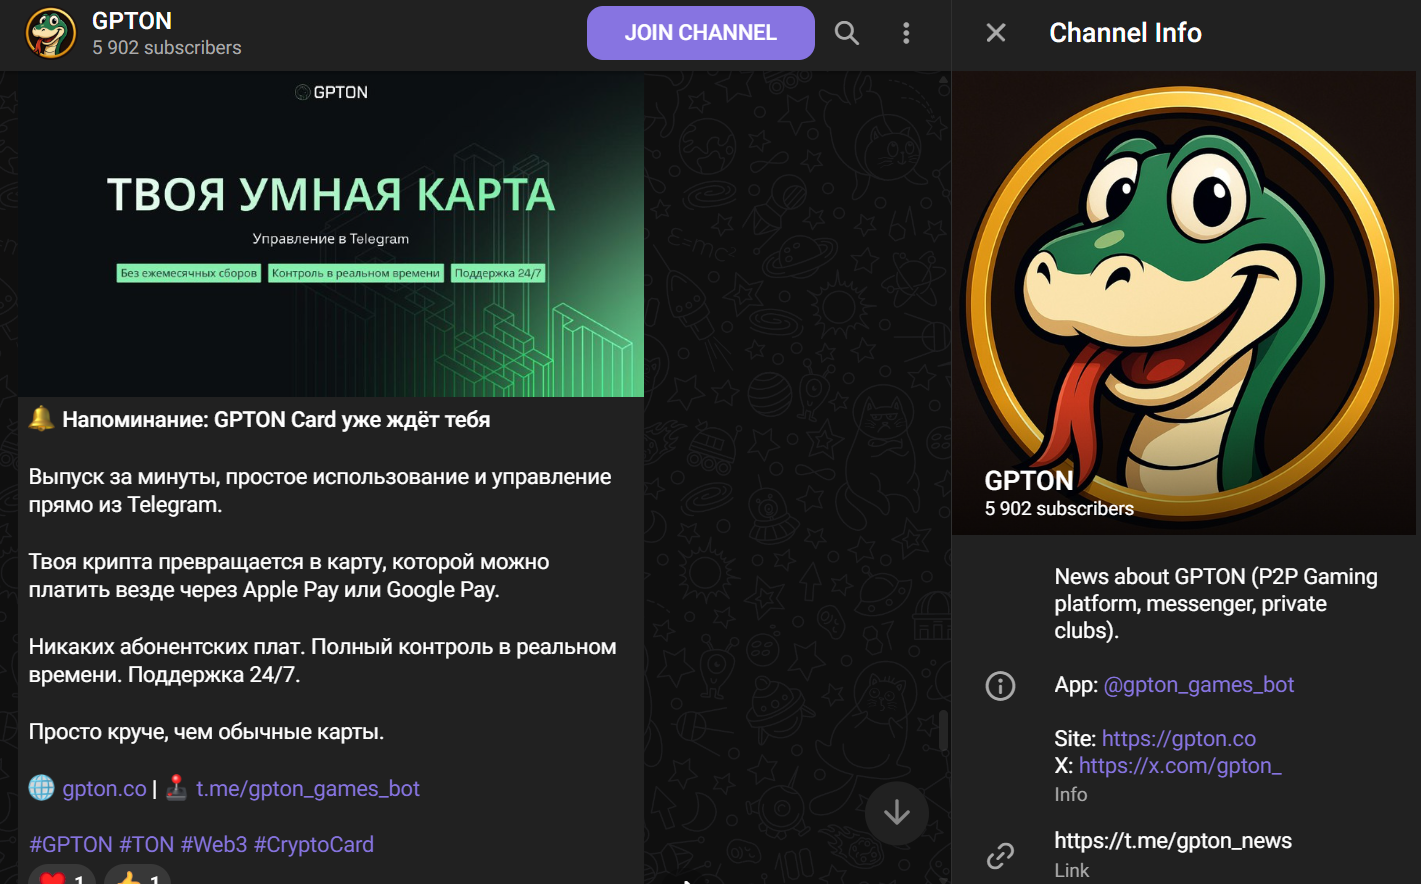
Task: Open the @gpton_games_bot app link
Action: tap(1198, 685)
